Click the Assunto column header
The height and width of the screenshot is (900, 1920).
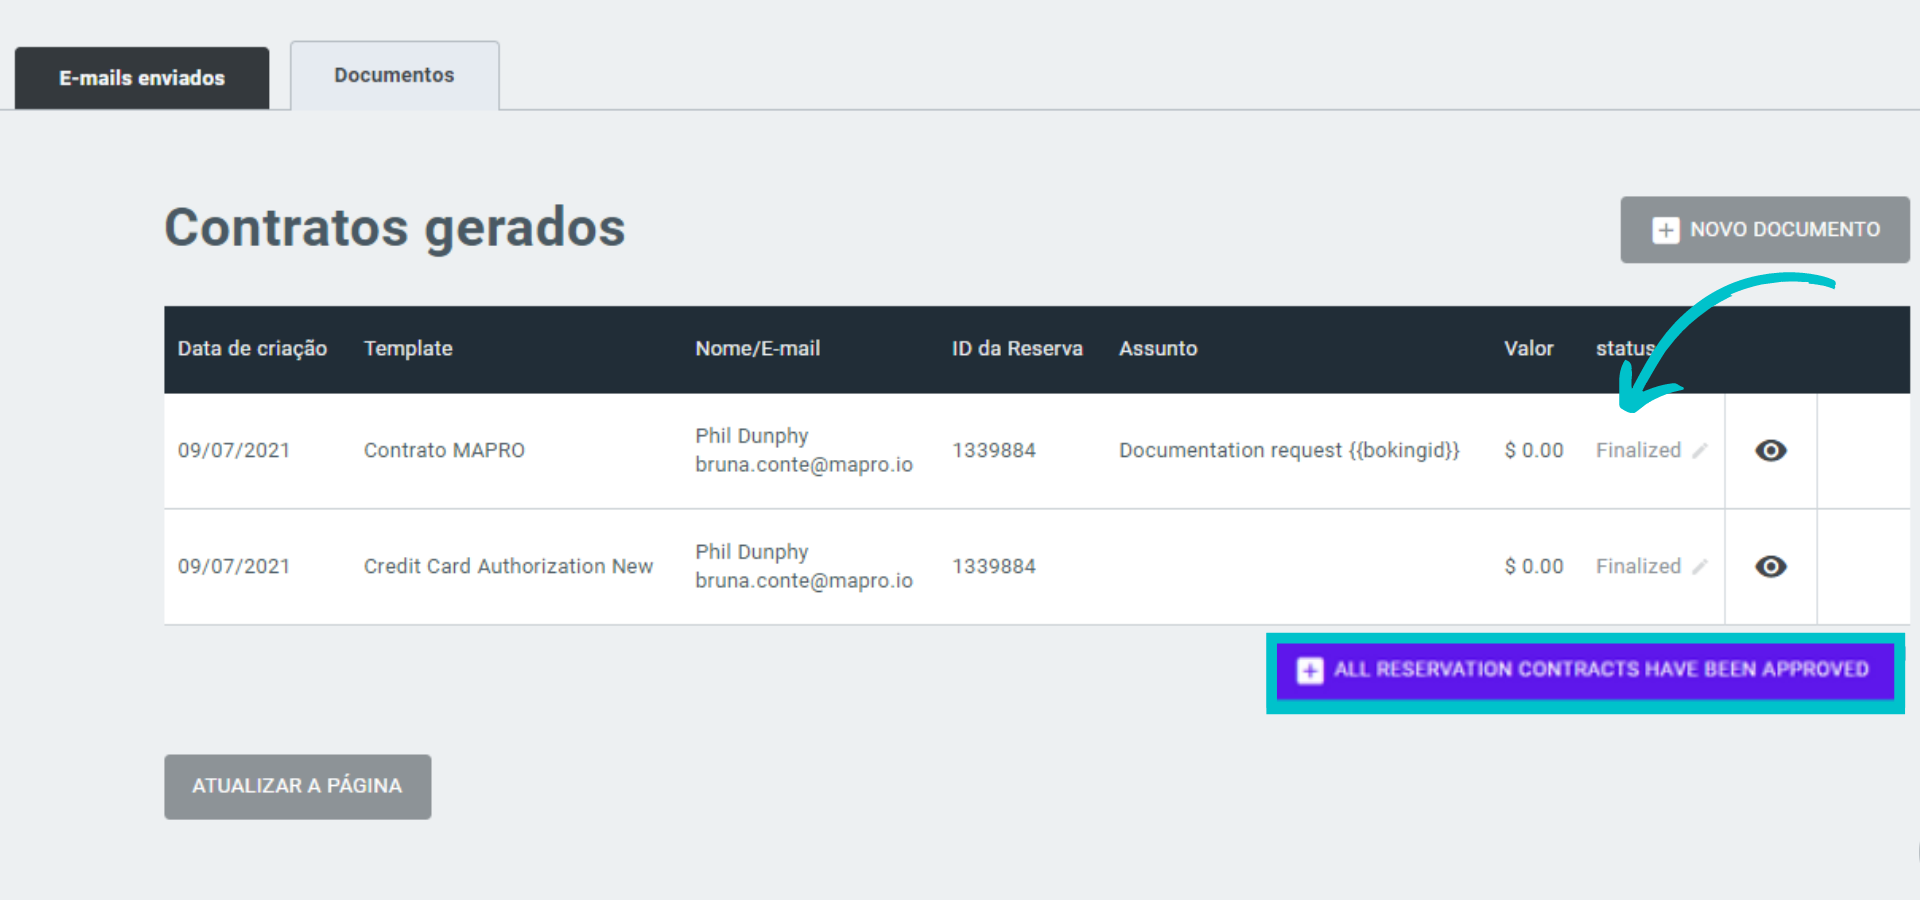1157,349
